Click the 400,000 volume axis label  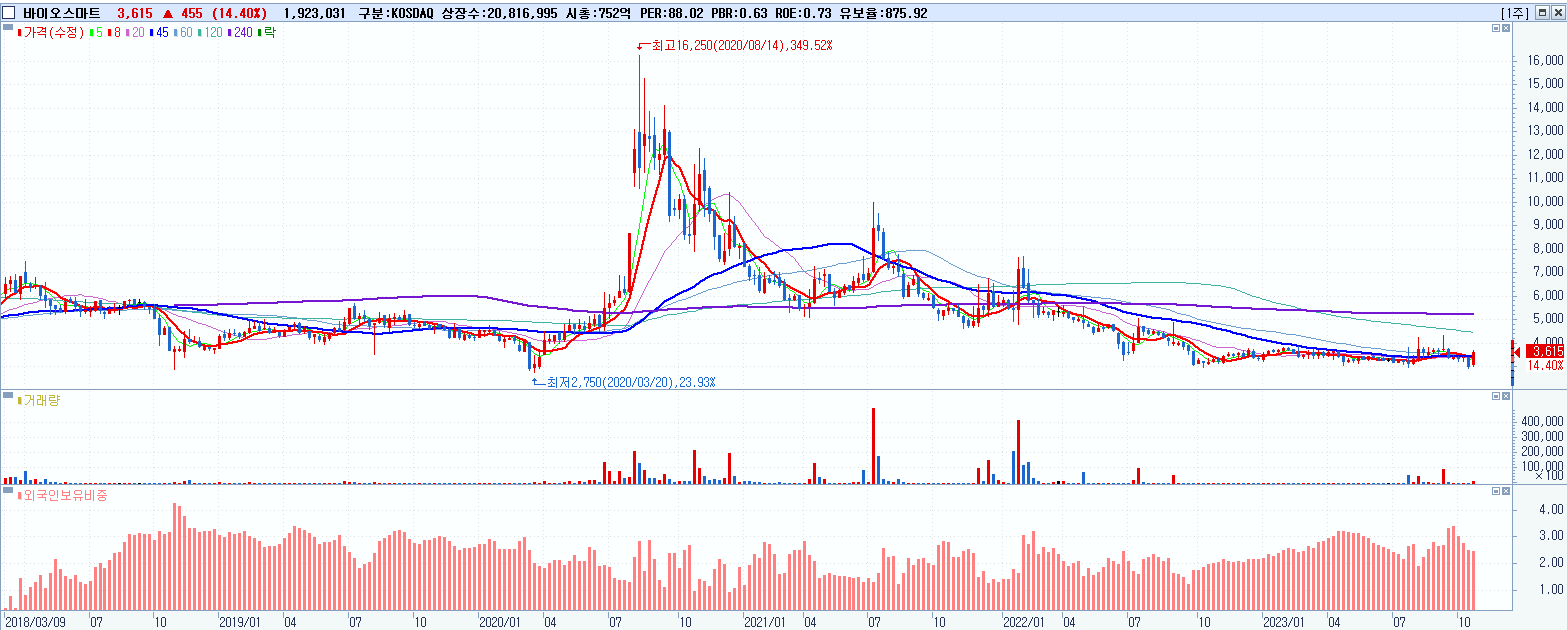(1543, 422)
